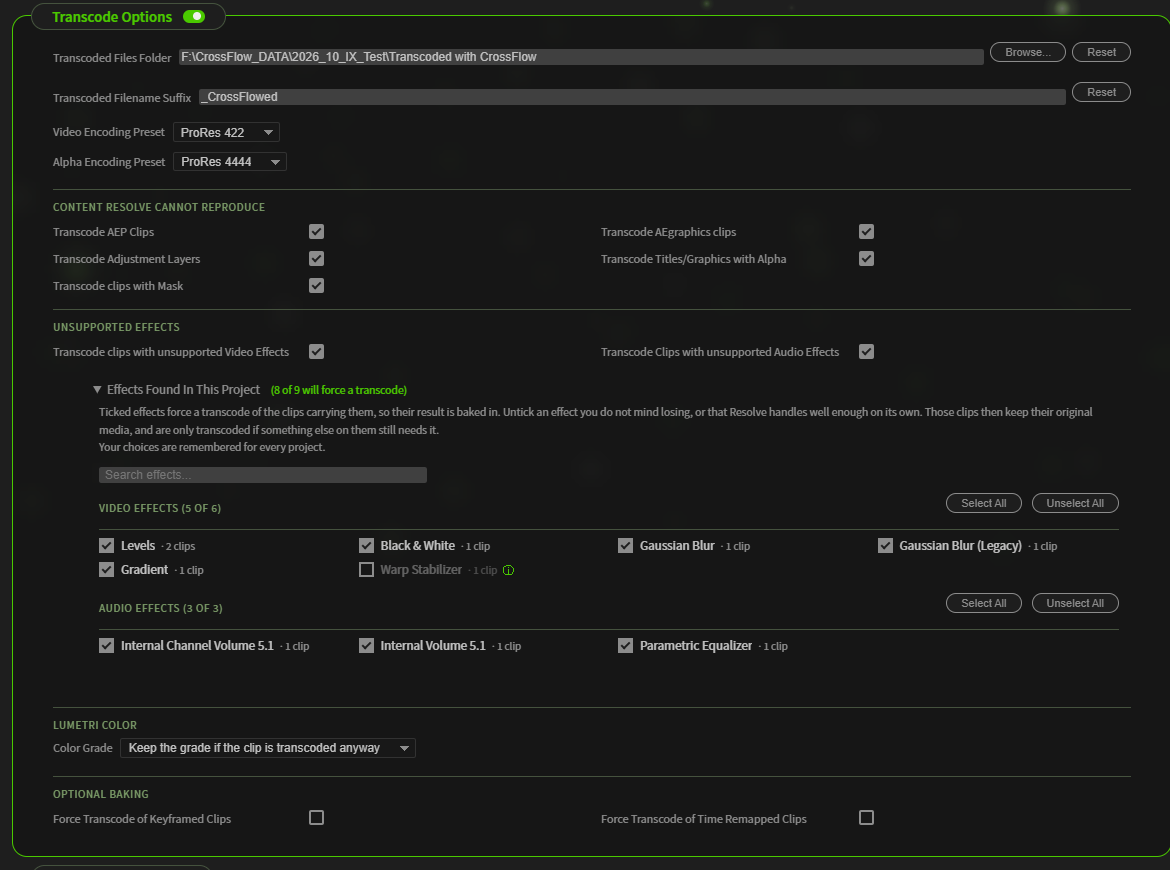Untick the Gaussian Blur (Legacy) effect
The width and height of the screenshot is (1170, 870).
pyautogui.click(x=885, y=545)
